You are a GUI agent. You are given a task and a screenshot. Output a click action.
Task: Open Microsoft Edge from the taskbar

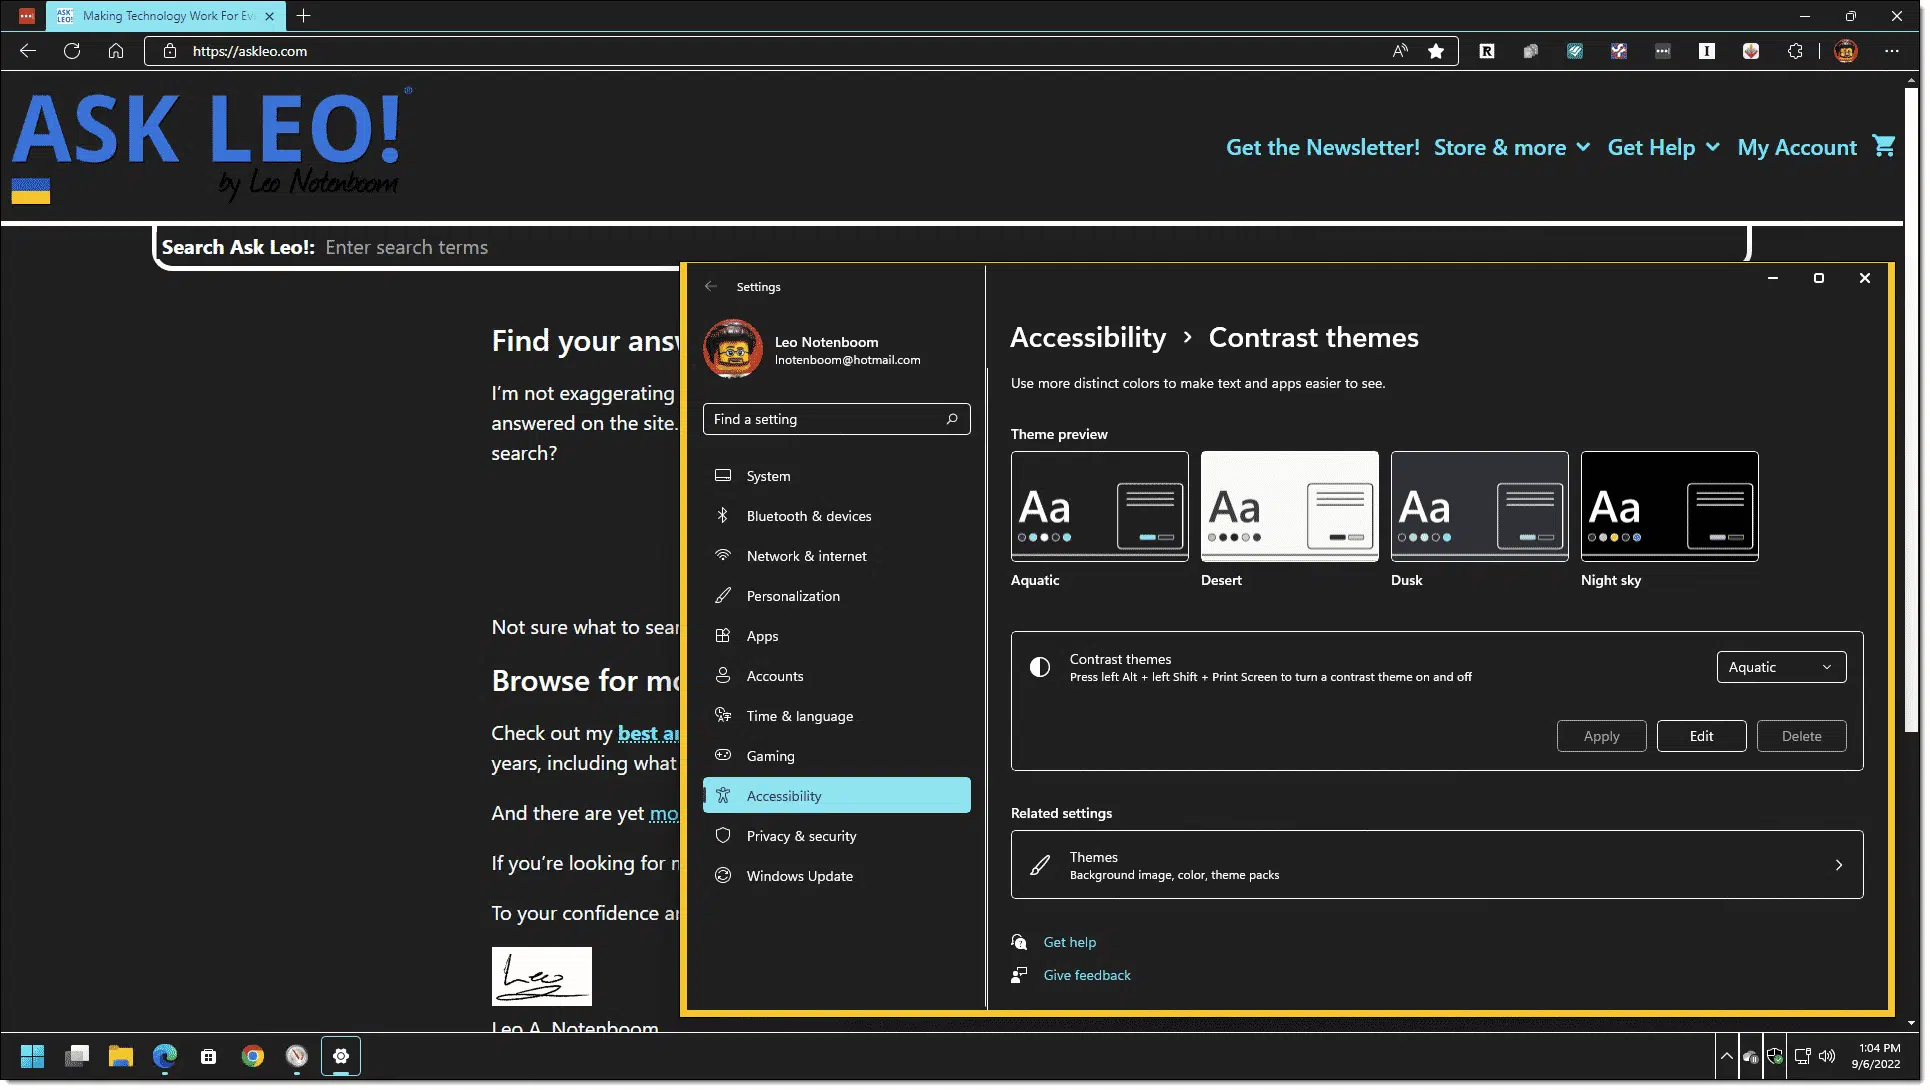point(165,1056)
